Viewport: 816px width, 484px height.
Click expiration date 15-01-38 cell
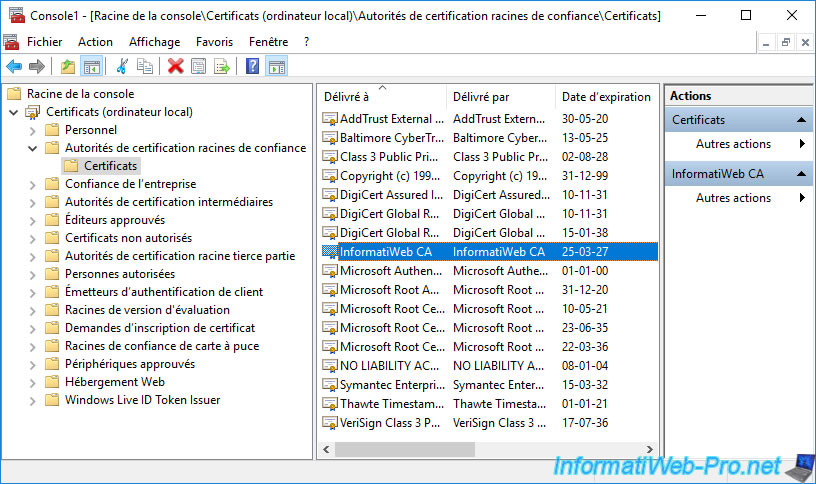point(585,233)
